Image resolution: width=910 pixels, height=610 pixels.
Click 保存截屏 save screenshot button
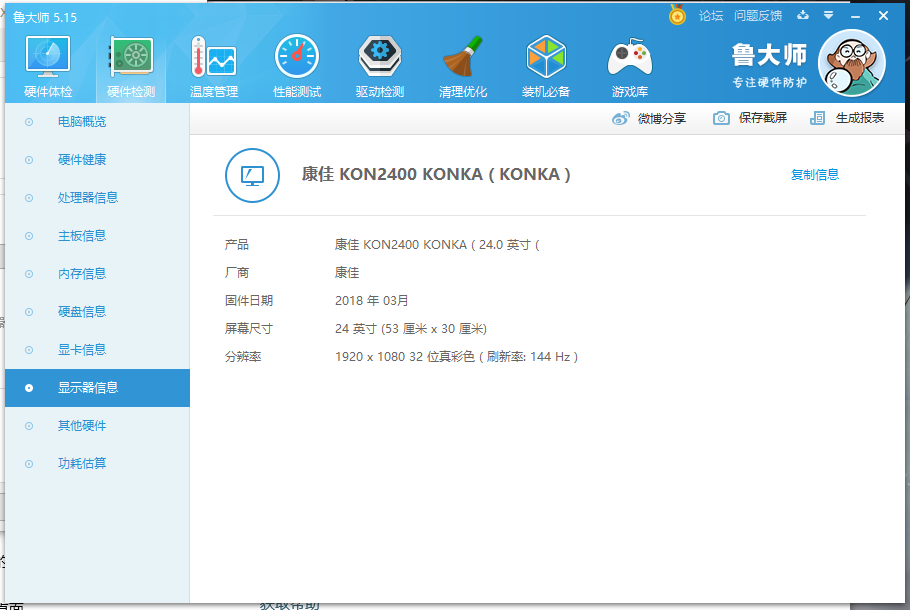click(750, 118)
